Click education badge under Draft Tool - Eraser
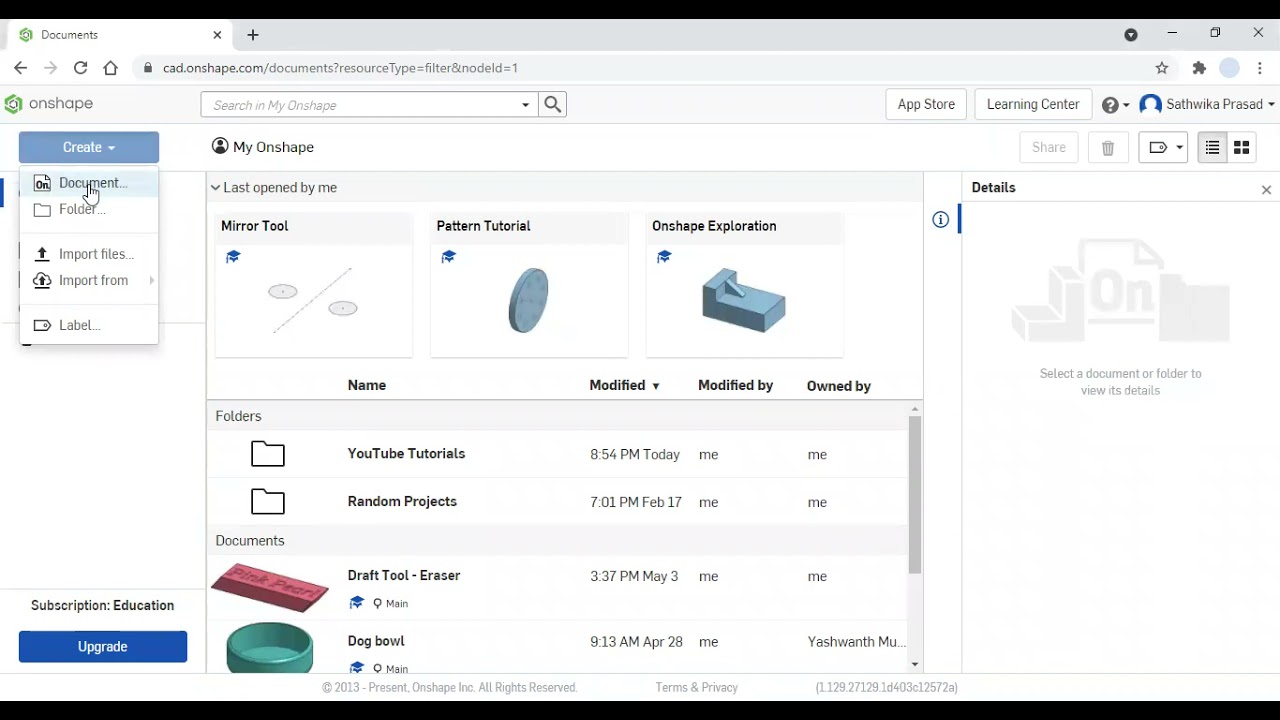 pyautogui.click(x=356, y=603)
